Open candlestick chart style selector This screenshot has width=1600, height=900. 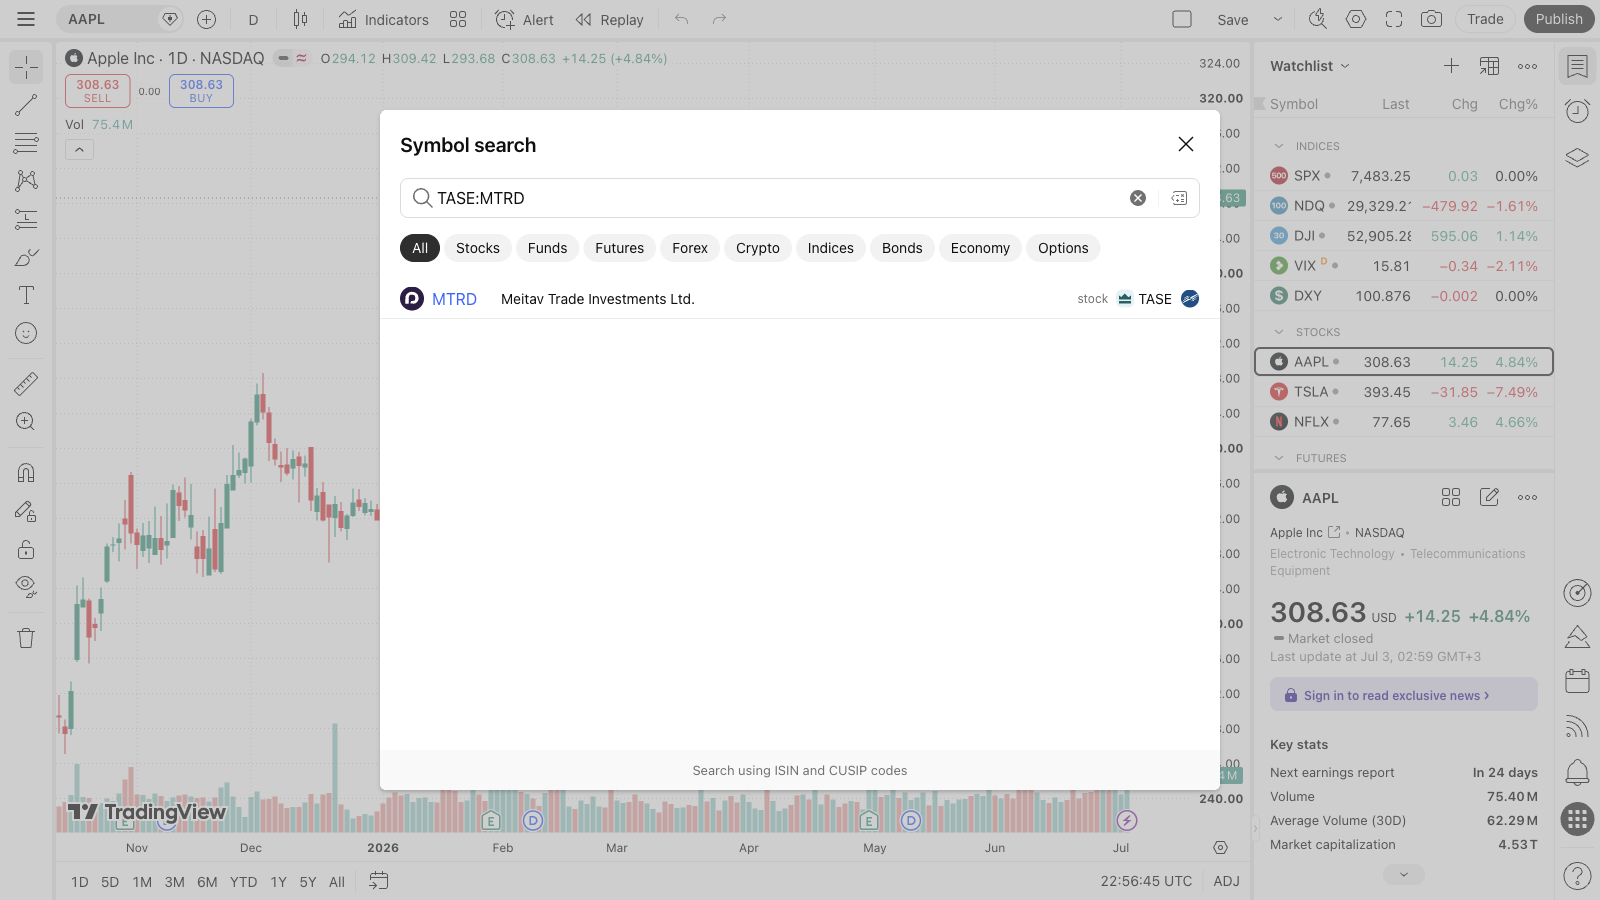300,19
